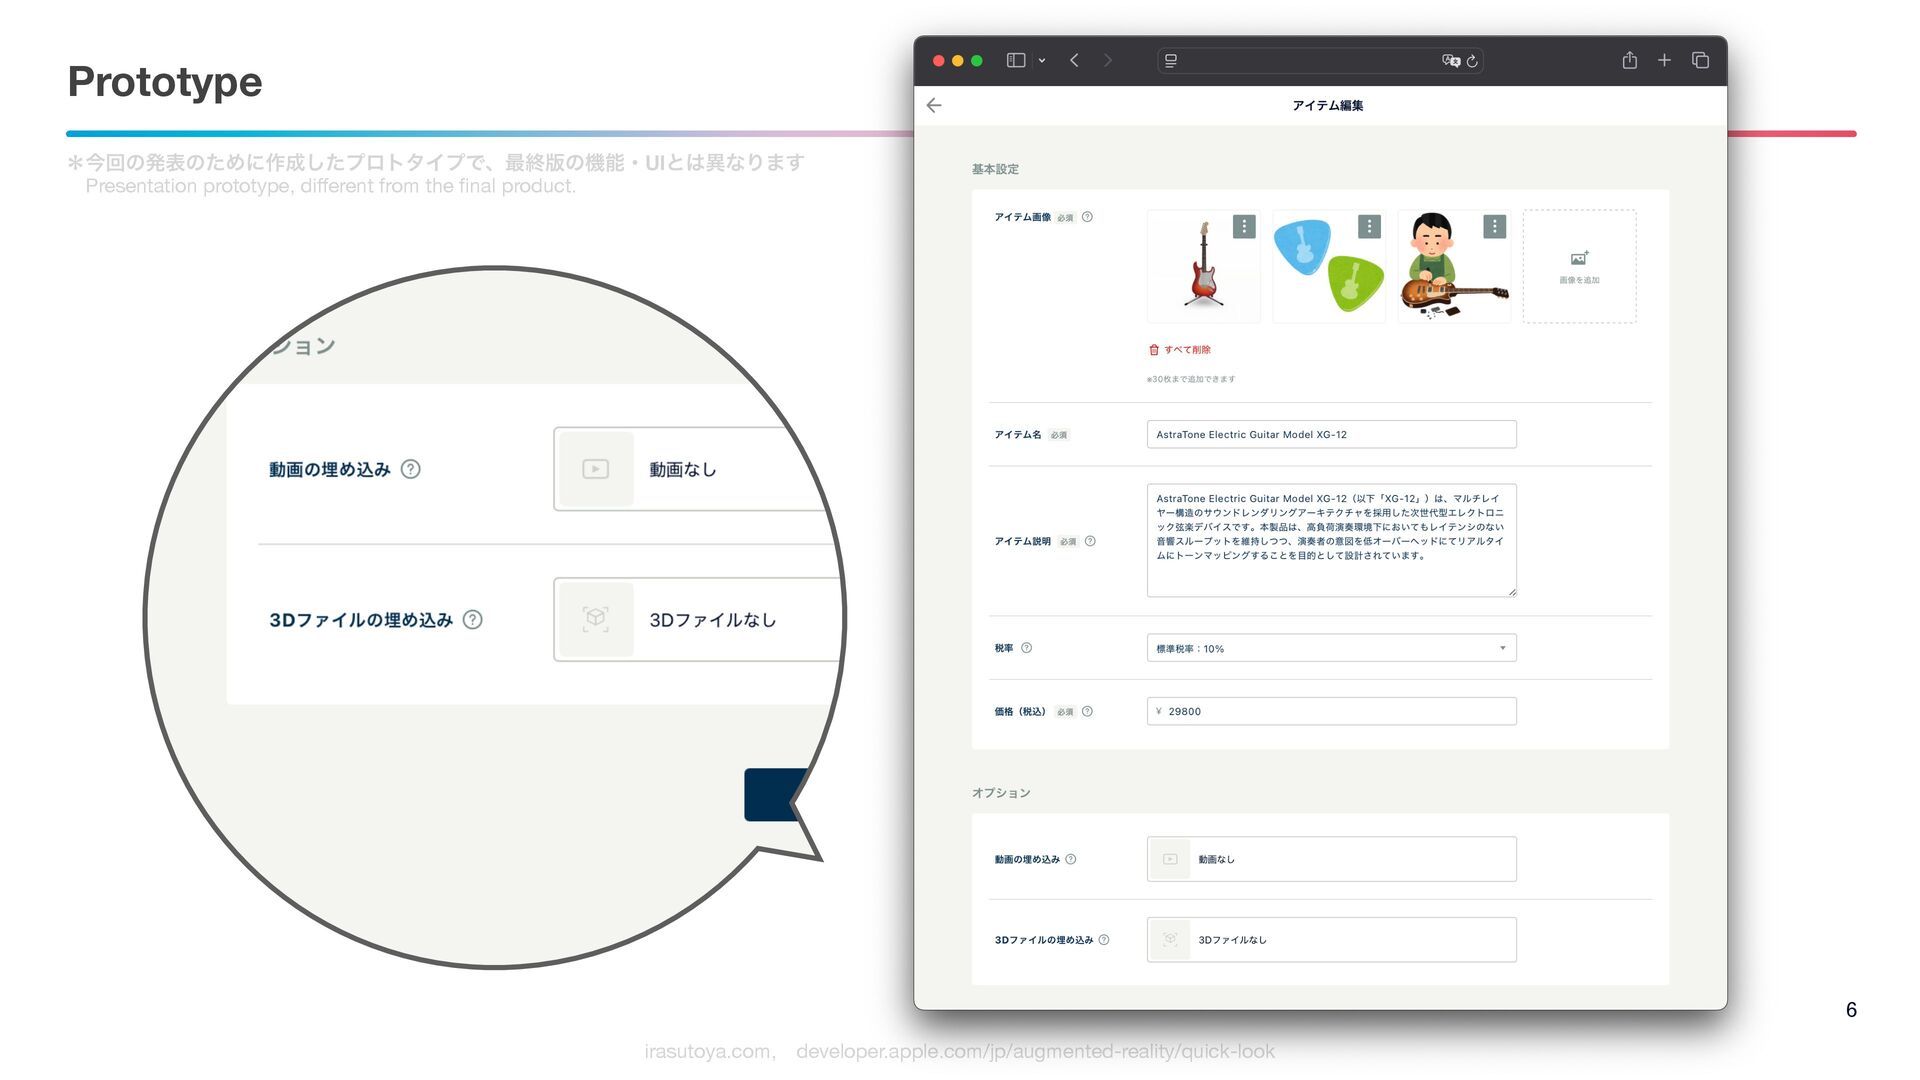Click the アイテム名 text field
Image resolution: width=1920 pixels, height=1080 pixels.
click(x=1331, y=434)
